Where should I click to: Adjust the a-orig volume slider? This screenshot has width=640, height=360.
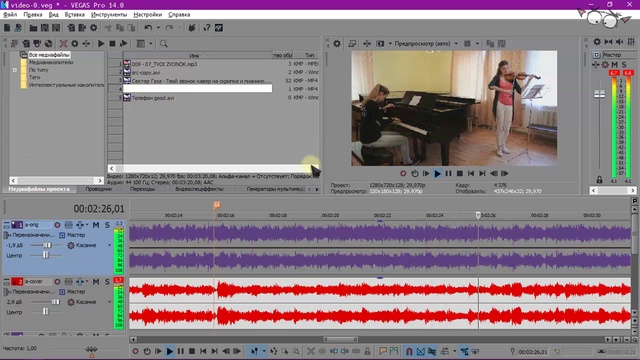tap(47, 245)
